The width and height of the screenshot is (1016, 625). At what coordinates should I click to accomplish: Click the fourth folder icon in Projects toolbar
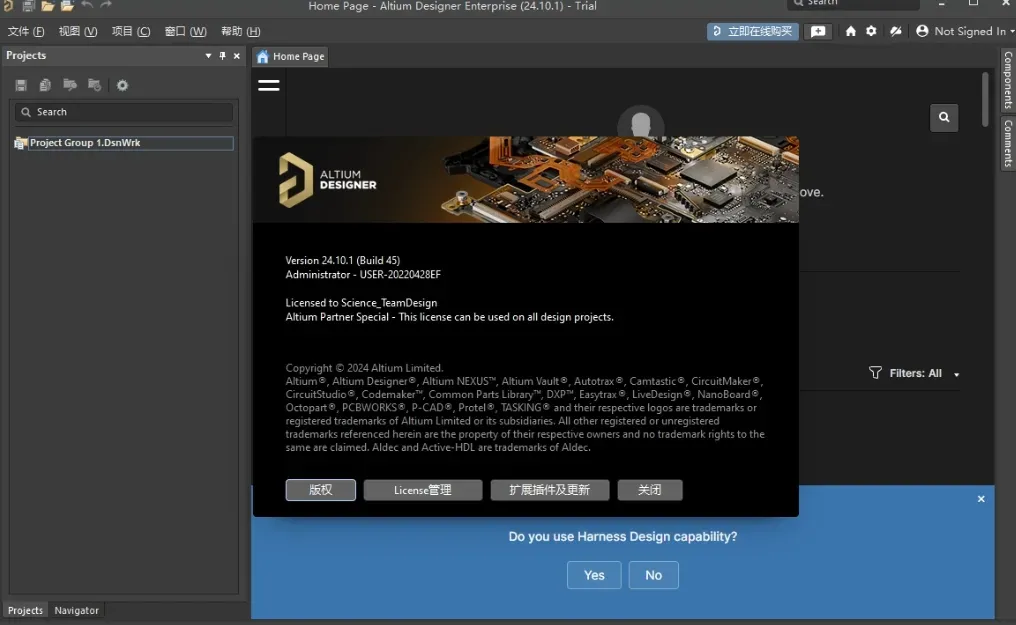coord(95,85)
